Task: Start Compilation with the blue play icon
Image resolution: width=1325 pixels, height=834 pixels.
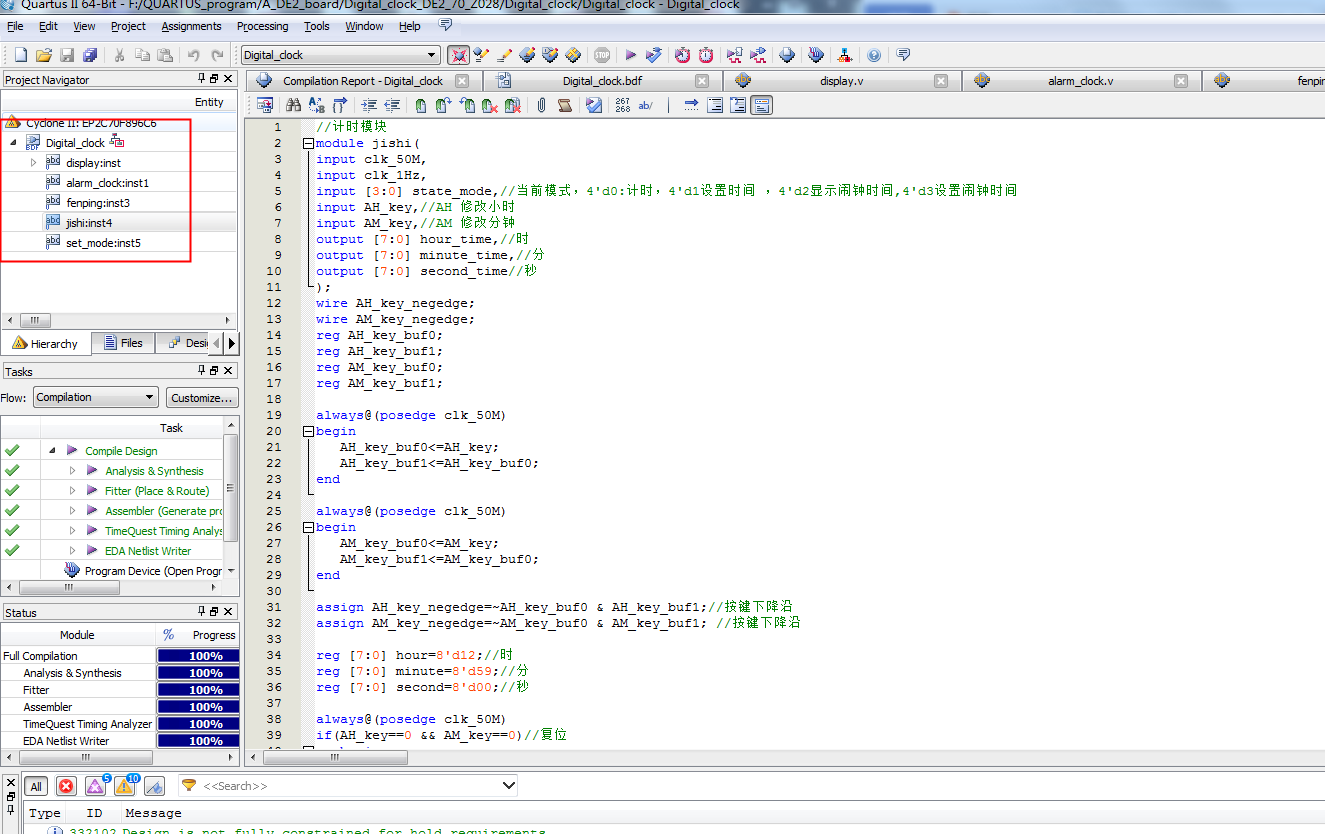Action: (631, 55)
